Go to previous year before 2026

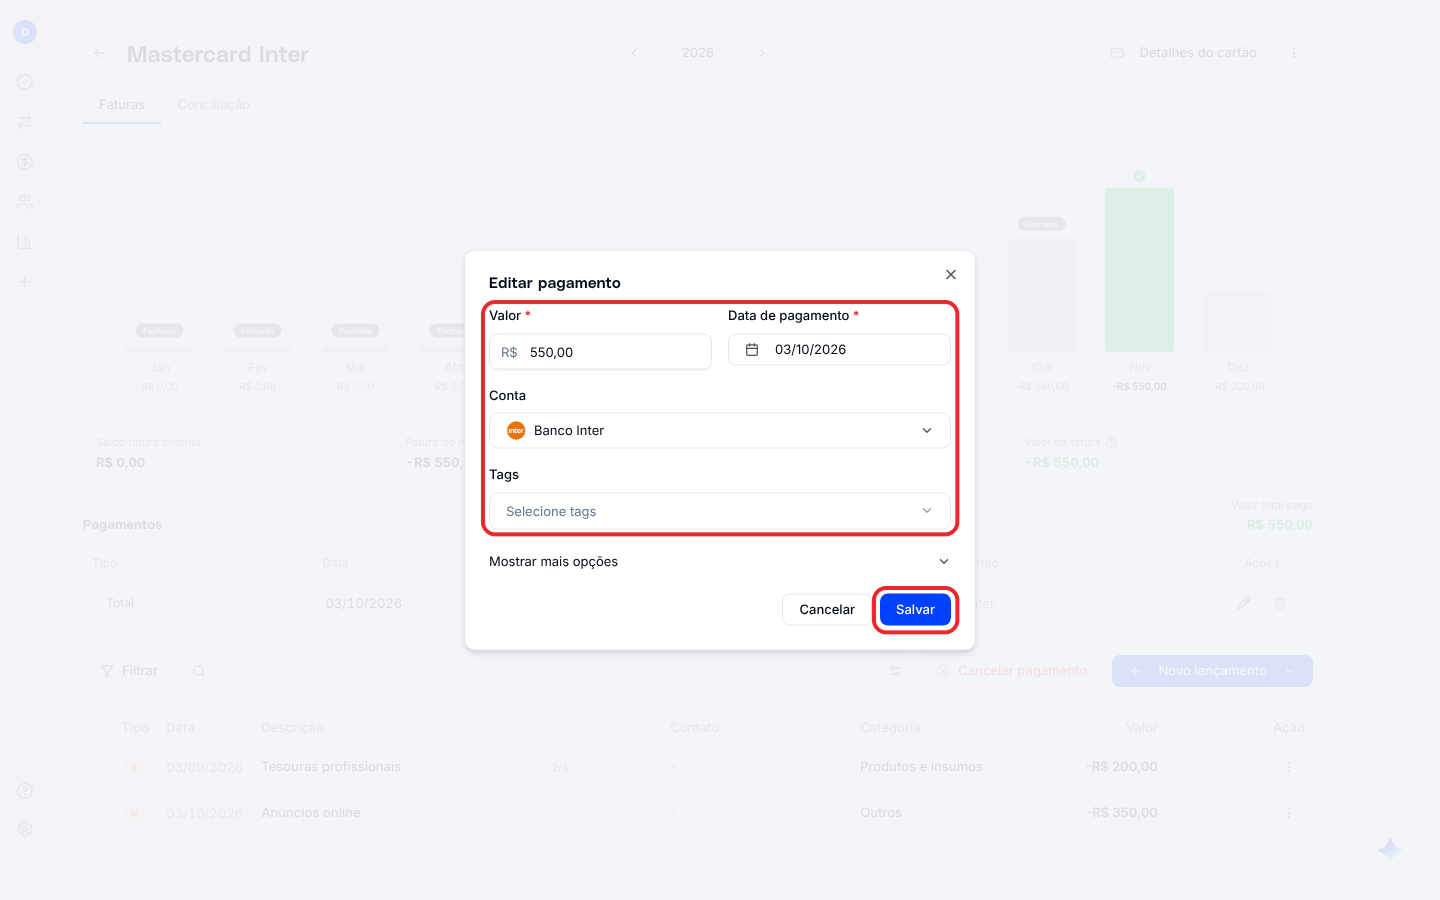634,53
